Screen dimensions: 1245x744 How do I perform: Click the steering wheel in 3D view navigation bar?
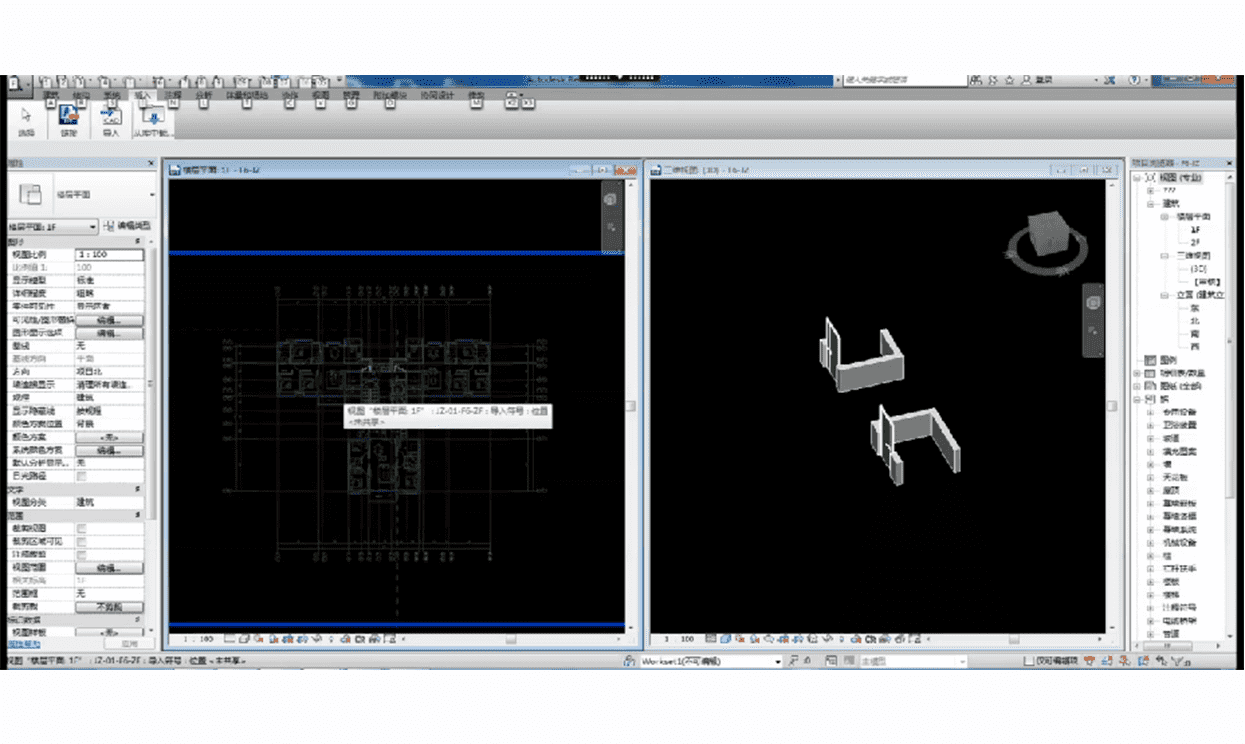(x=1093, y=302)
